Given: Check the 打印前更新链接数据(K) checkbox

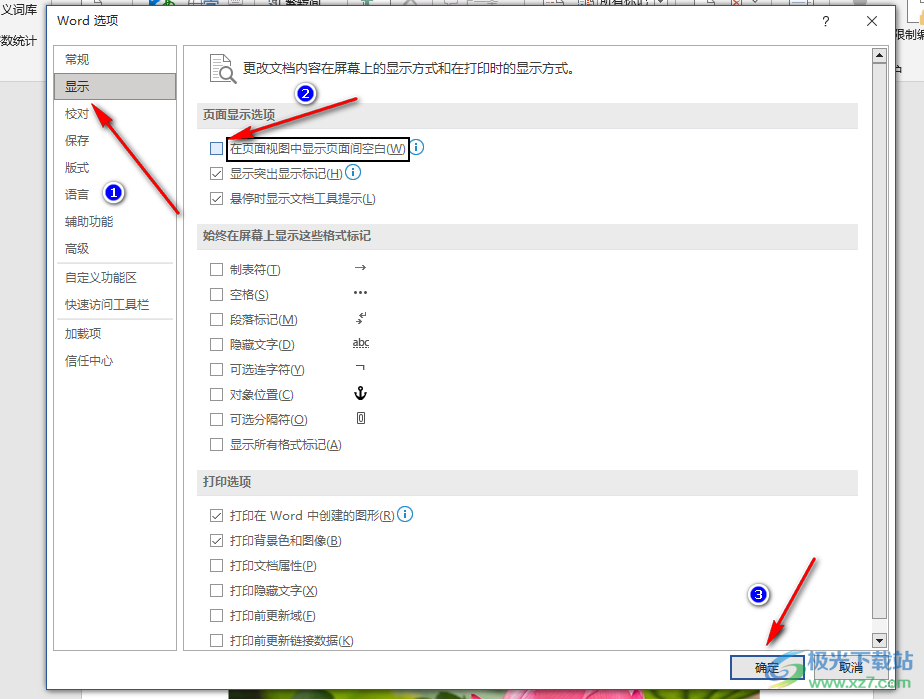Looking at the screenshot, I should (x=216, y=641).
